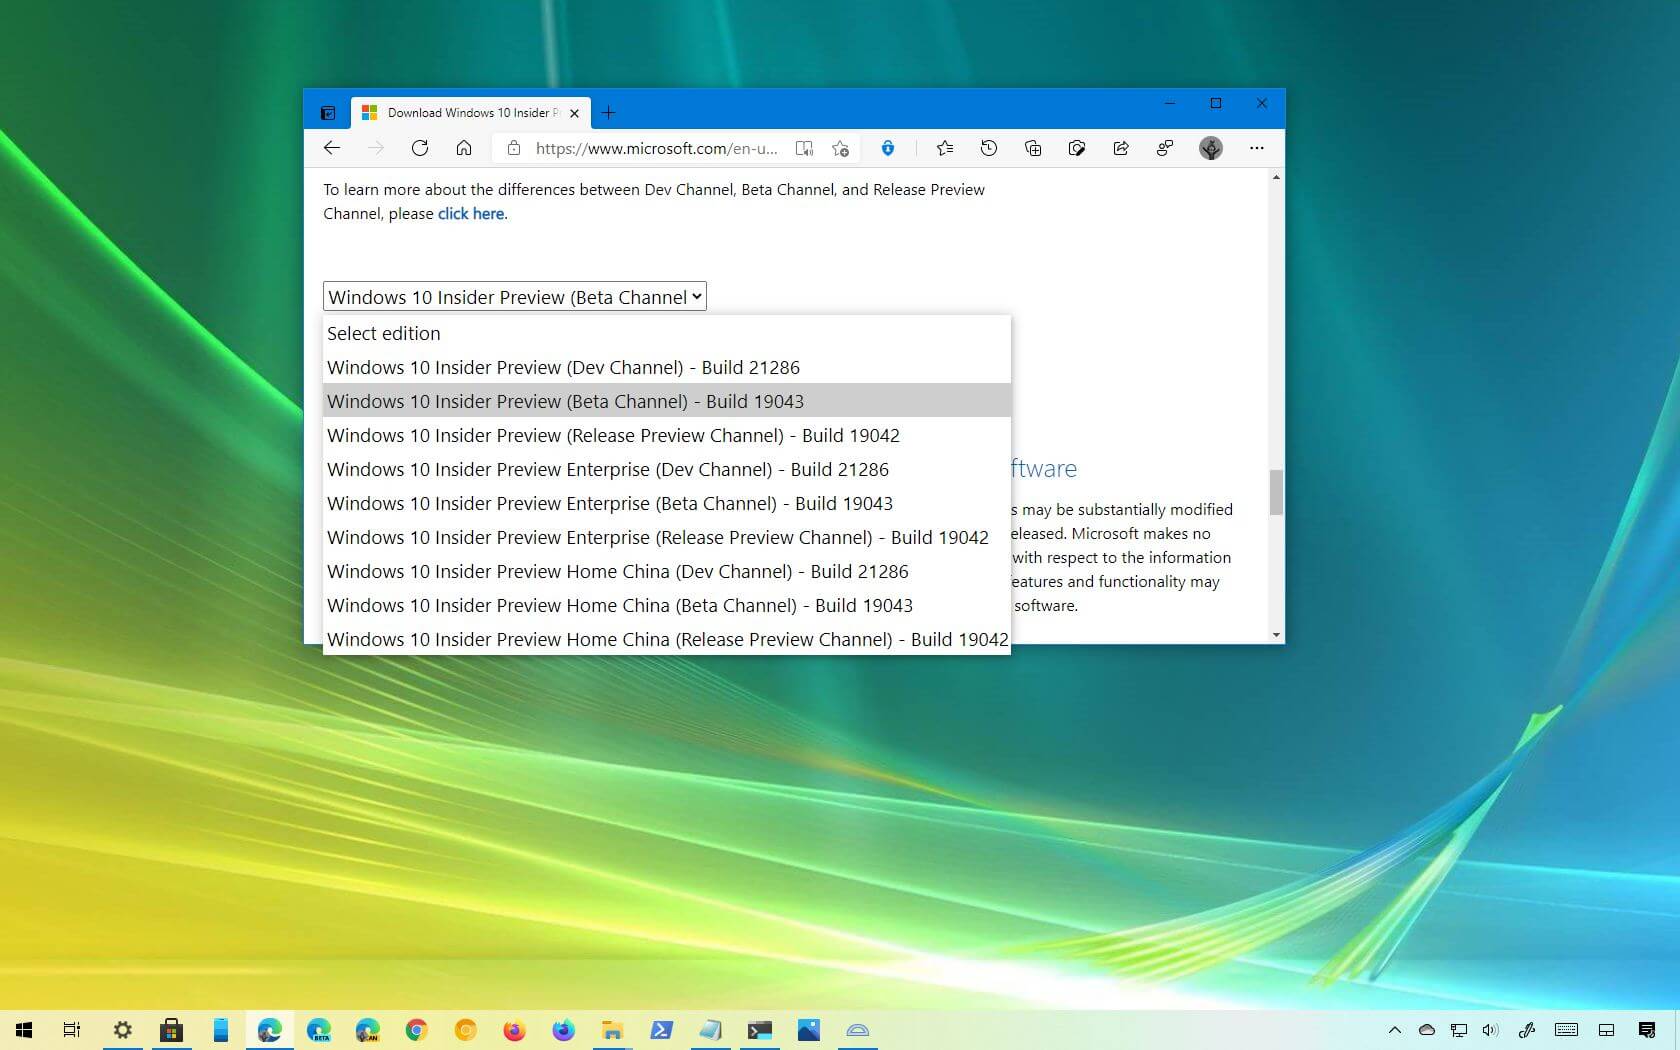Viewport: 1680px width, 1050px height.
Task: Click the Home button in the toolbar
Action: (x=464, y=148)
